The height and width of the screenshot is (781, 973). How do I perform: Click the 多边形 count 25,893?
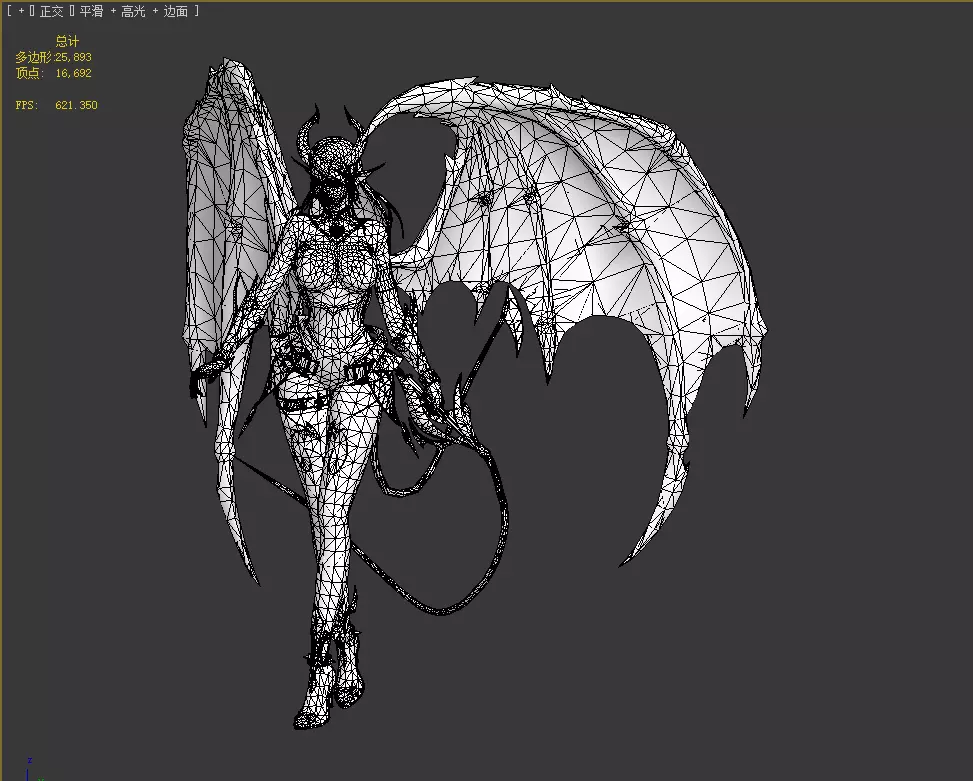pyautogui.click(x=73, y=57)
